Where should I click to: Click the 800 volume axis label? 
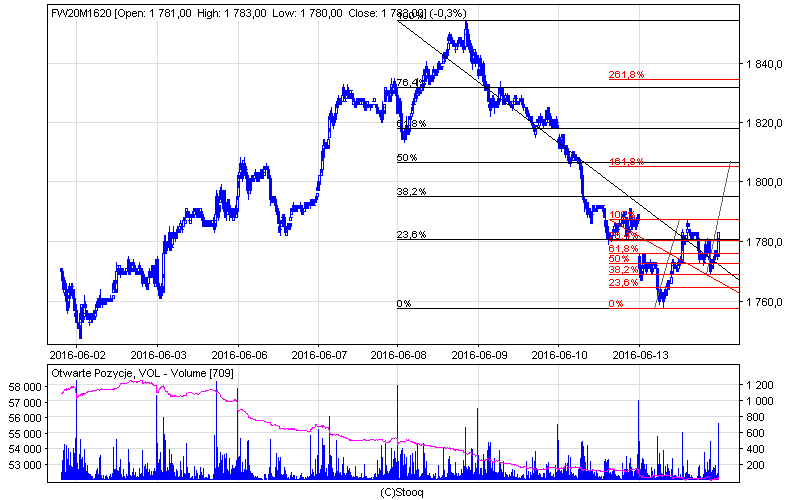pyautogui.click(x=756, y=417)
